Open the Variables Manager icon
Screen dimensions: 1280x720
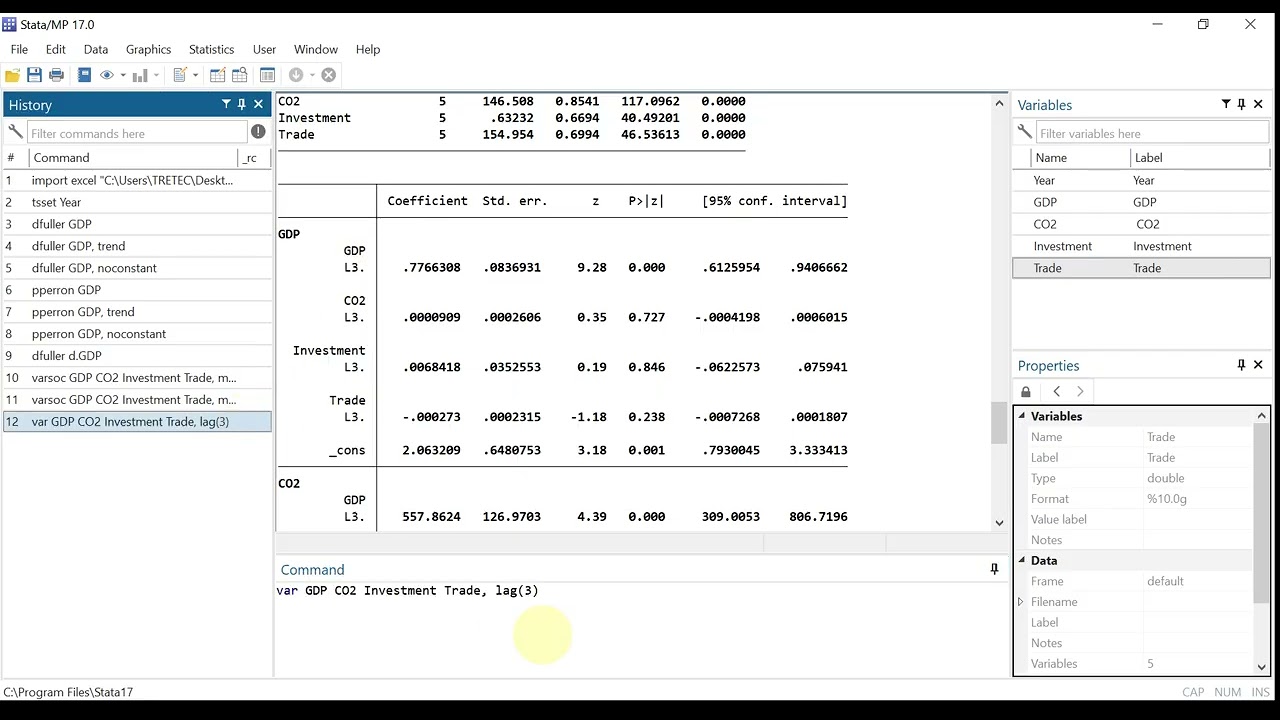tap(267, 75)
